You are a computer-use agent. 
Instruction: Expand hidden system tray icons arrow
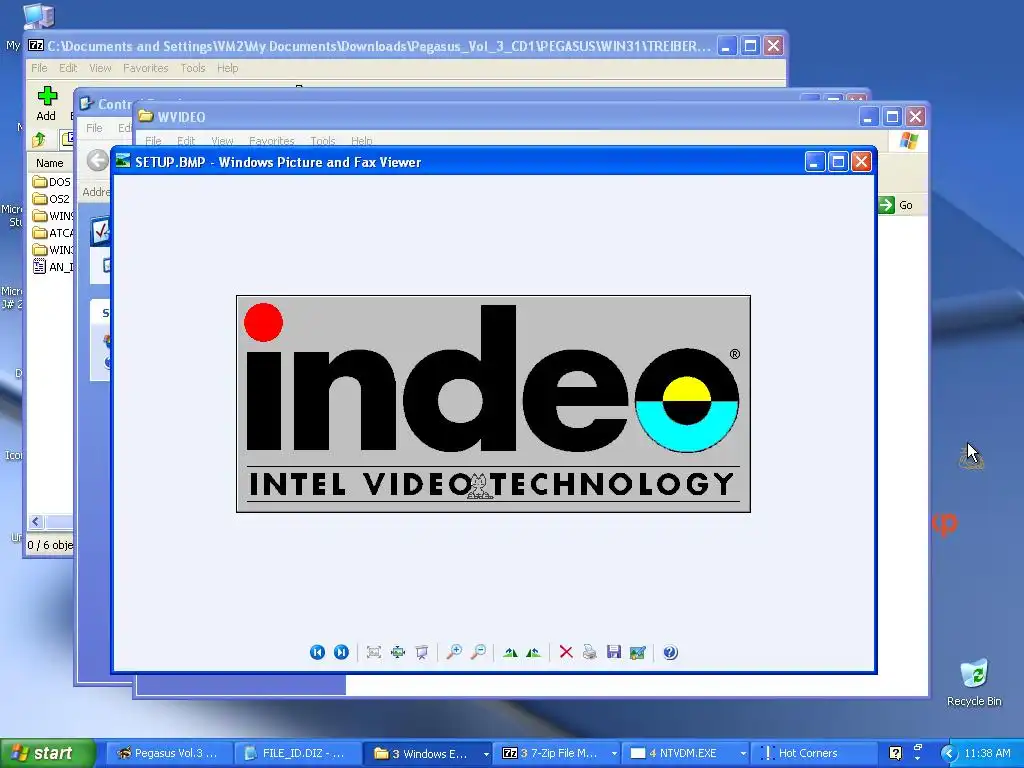(x=949, y=754)
